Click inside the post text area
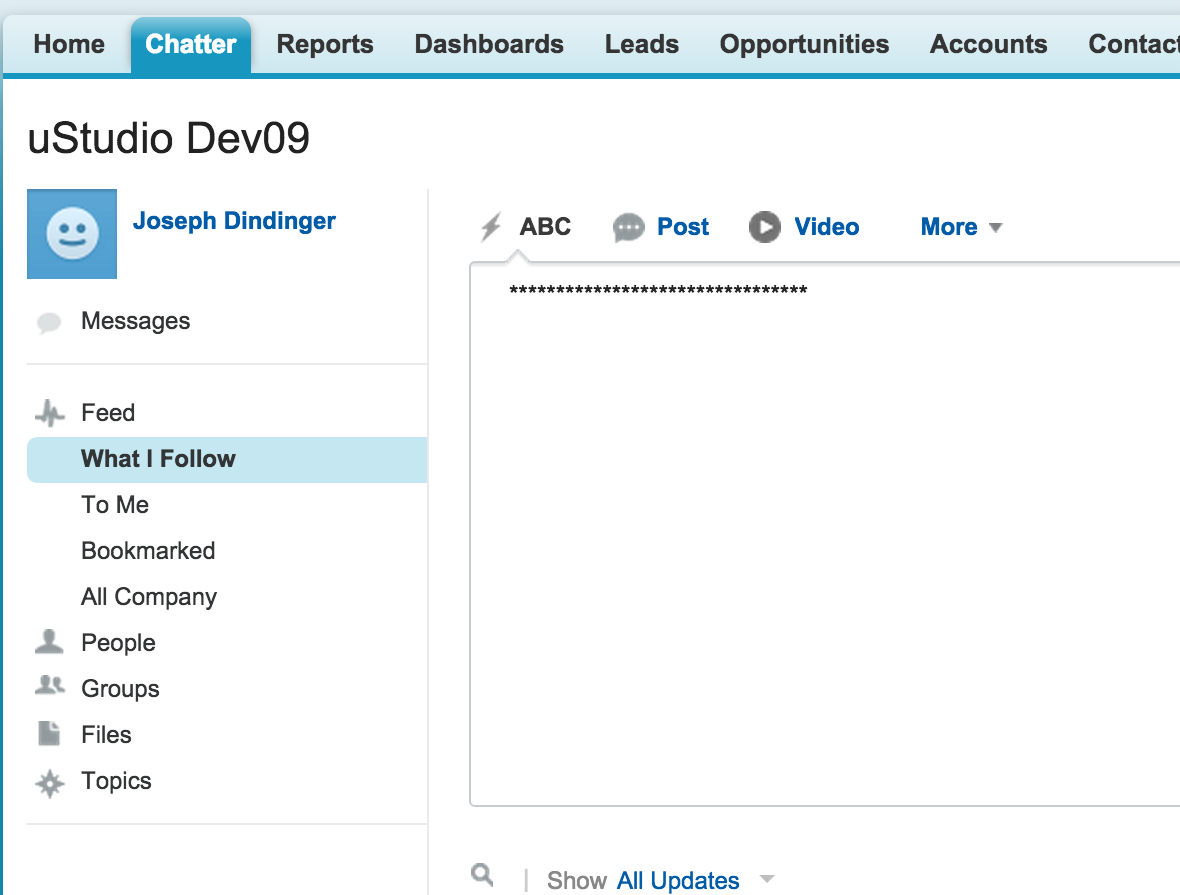 [x=825, y=534]
